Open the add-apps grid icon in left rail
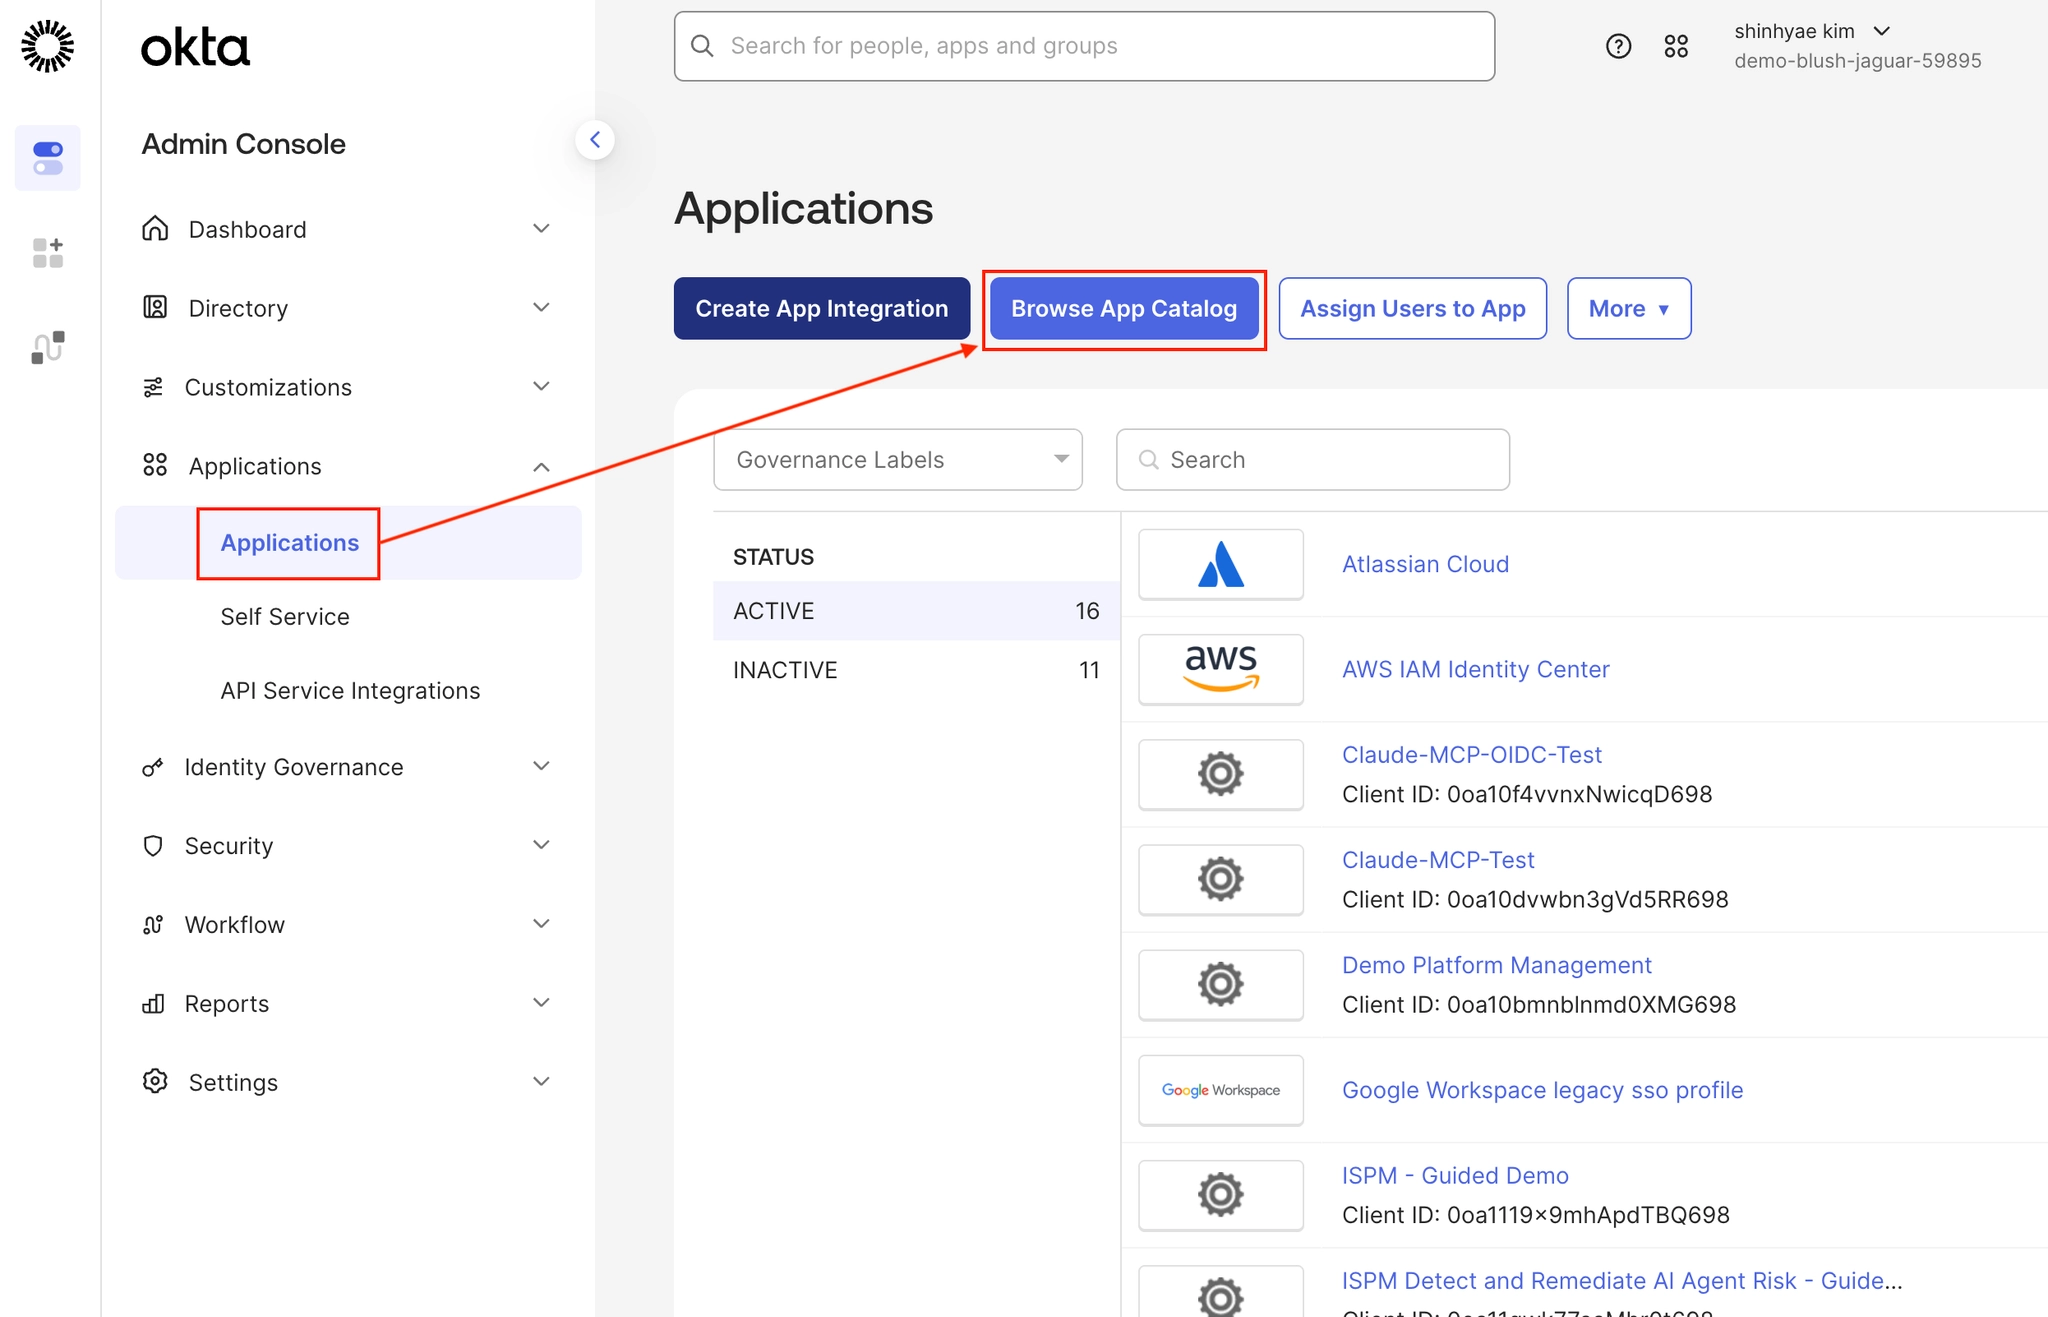The image size is (2048, 1317). [48, 253]
